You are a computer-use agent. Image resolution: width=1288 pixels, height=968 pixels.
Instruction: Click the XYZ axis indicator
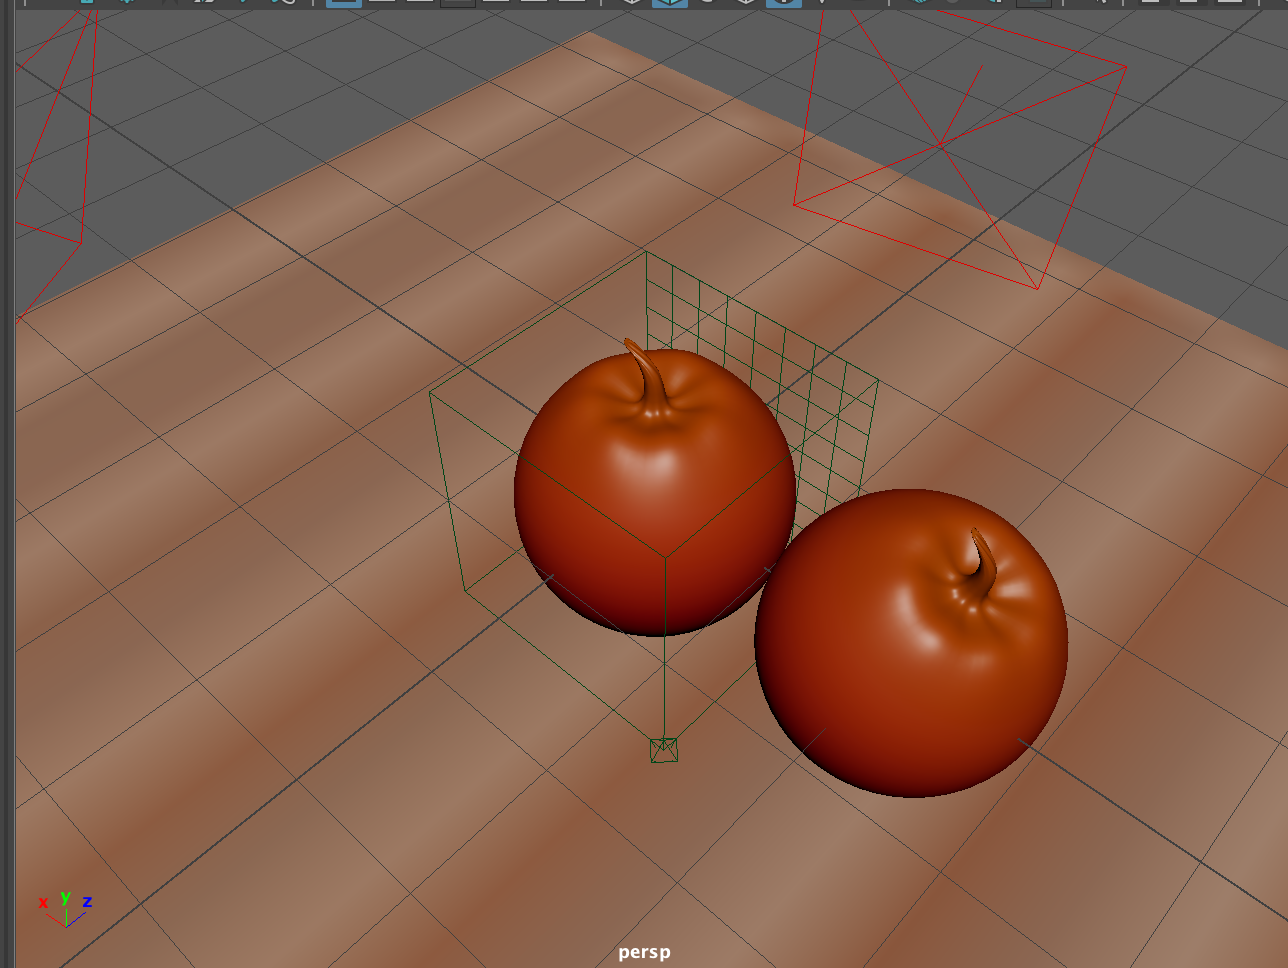(x=66, y=908)
